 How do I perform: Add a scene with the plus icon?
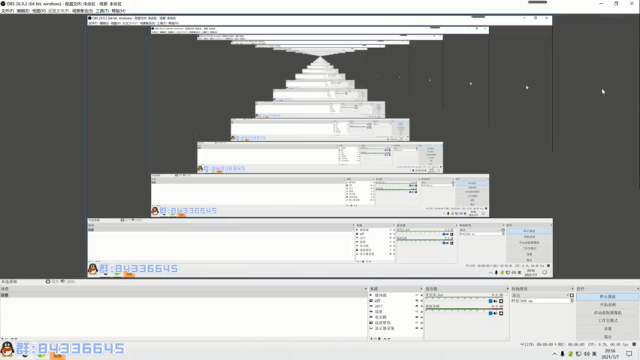[2, 339]
